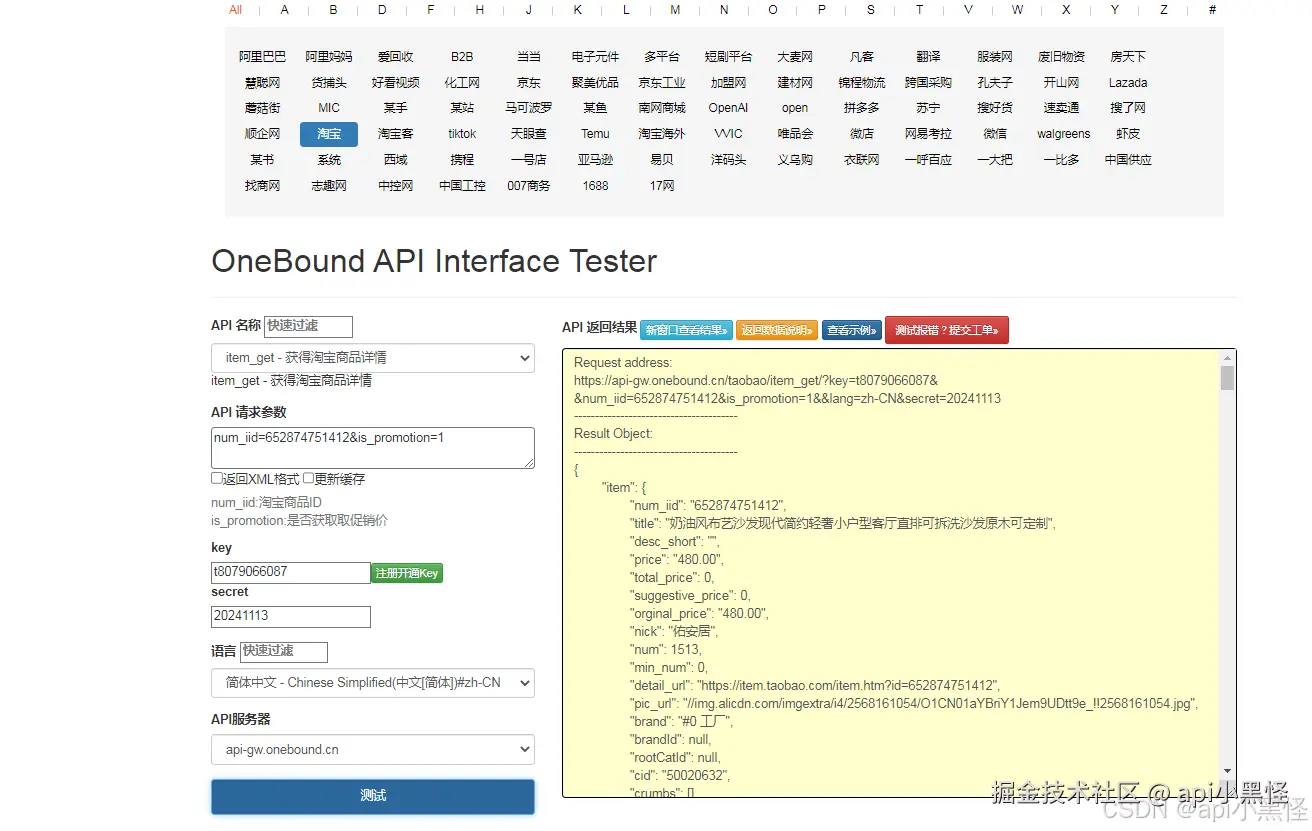This screenshot has height=831, width=1312.
Task: Open the 阿里巴巴 platform link
Action: click(262, 57)
